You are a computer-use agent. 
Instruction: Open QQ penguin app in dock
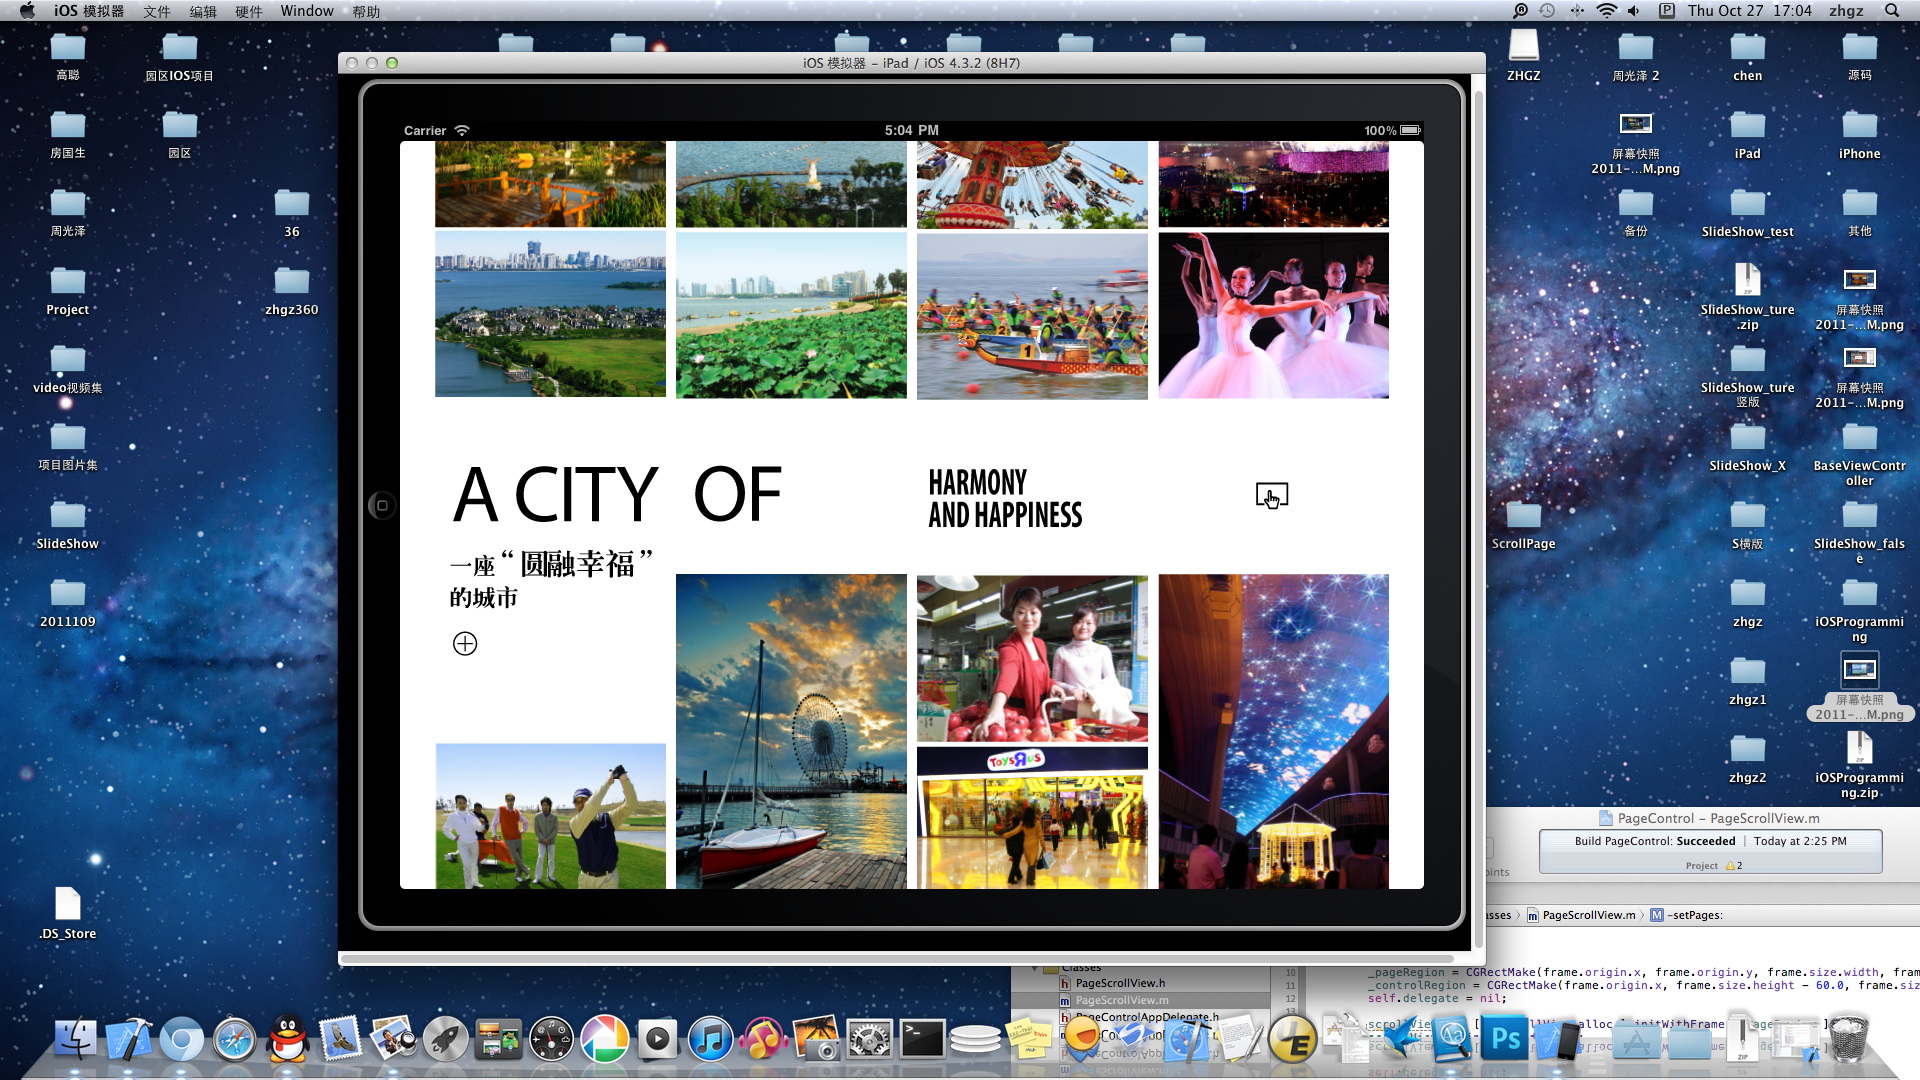(x=288, y=1040)
